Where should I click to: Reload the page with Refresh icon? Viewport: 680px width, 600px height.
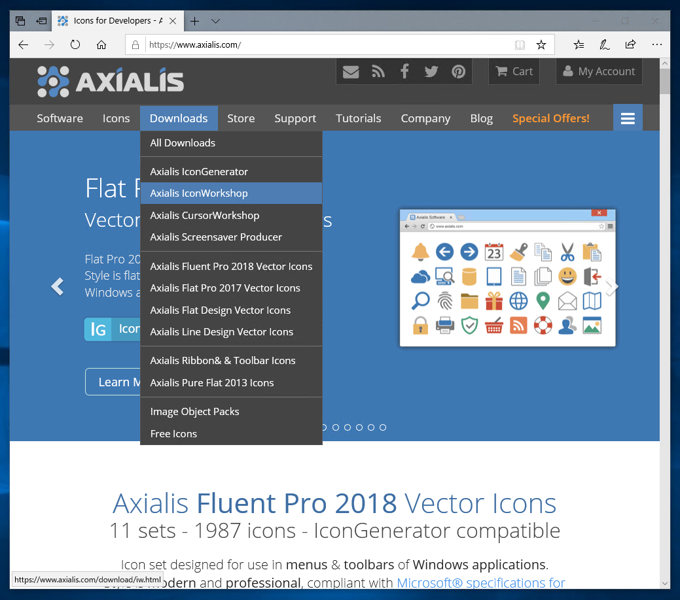(x=75, y=45)
